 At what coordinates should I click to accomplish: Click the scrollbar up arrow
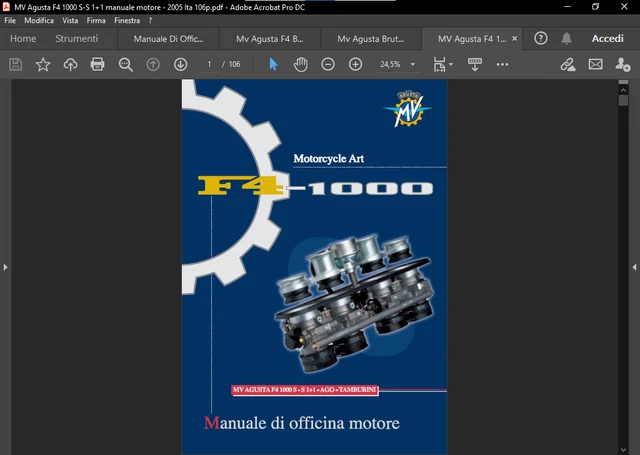pyautogui.click(x=623, y=90)
